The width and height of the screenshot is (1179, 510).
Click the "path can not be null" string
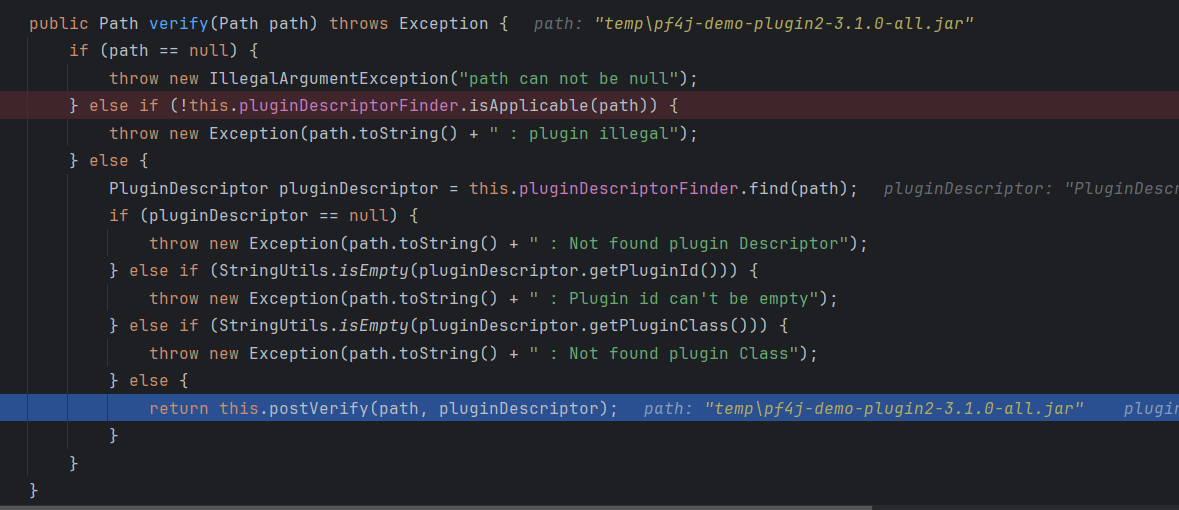click(x=570, y=78)
